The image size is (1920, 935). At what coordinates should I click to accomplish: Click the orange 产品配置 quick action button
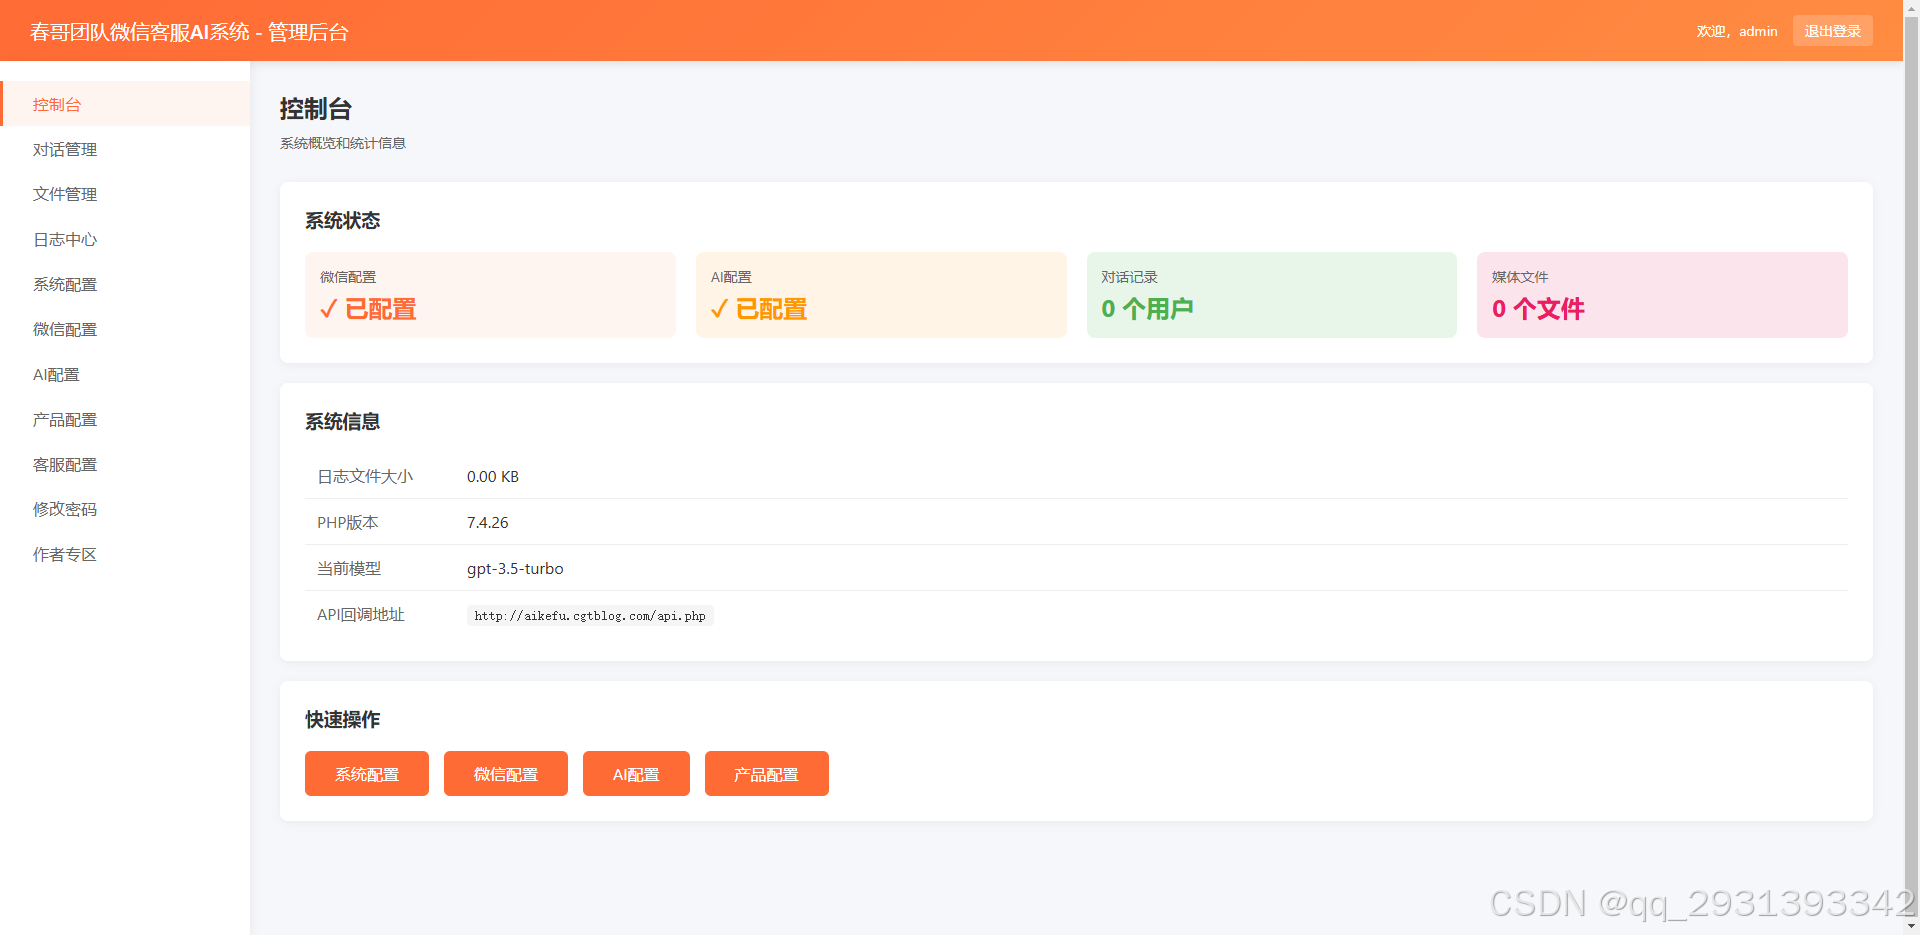click(767, 774)
